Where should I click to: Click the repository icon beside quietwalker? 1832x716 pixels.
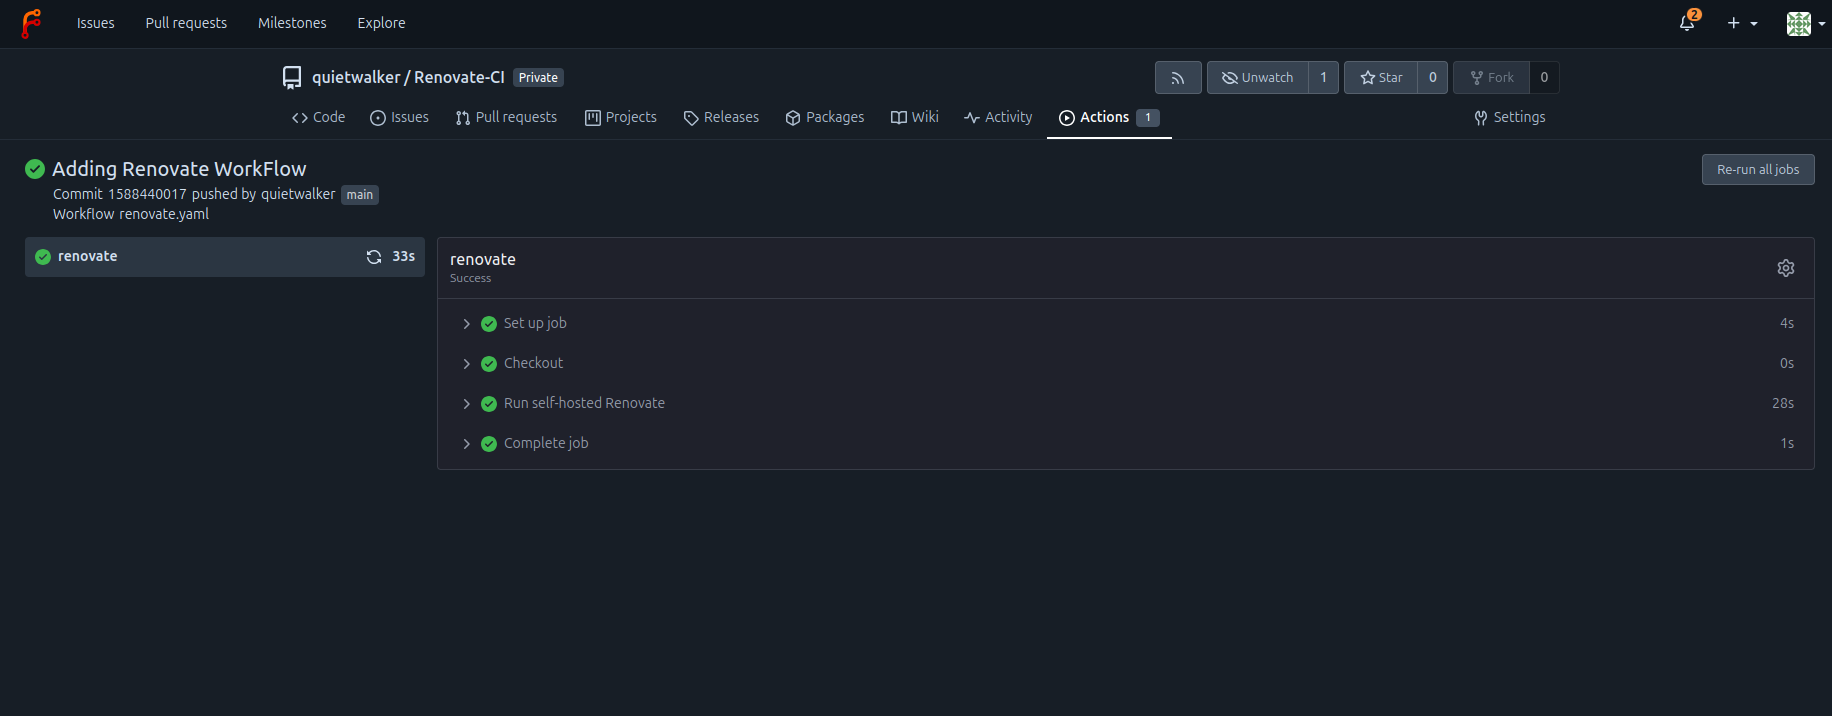292,78
